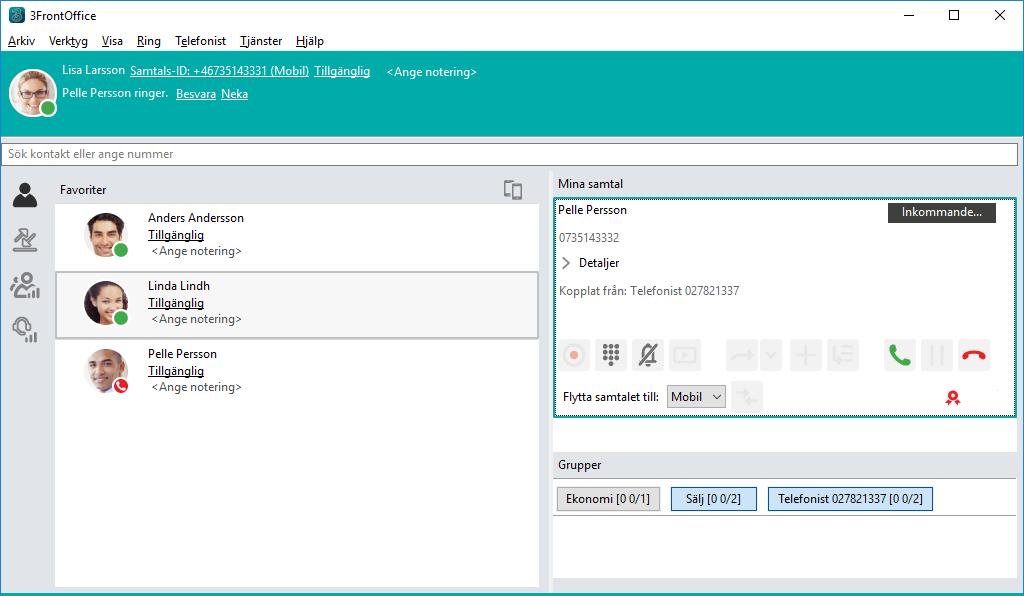The height and width of the screenshot is (596, 1024).
Task: Select Pelle Persson name in Favoriter
Action: coord(182,354)
